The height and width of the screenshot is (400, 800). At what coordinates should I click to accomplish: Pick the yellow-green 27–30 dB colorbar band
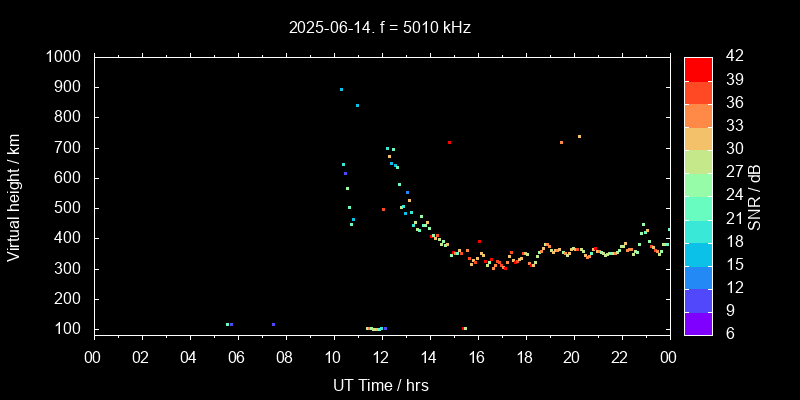(698, 160)
